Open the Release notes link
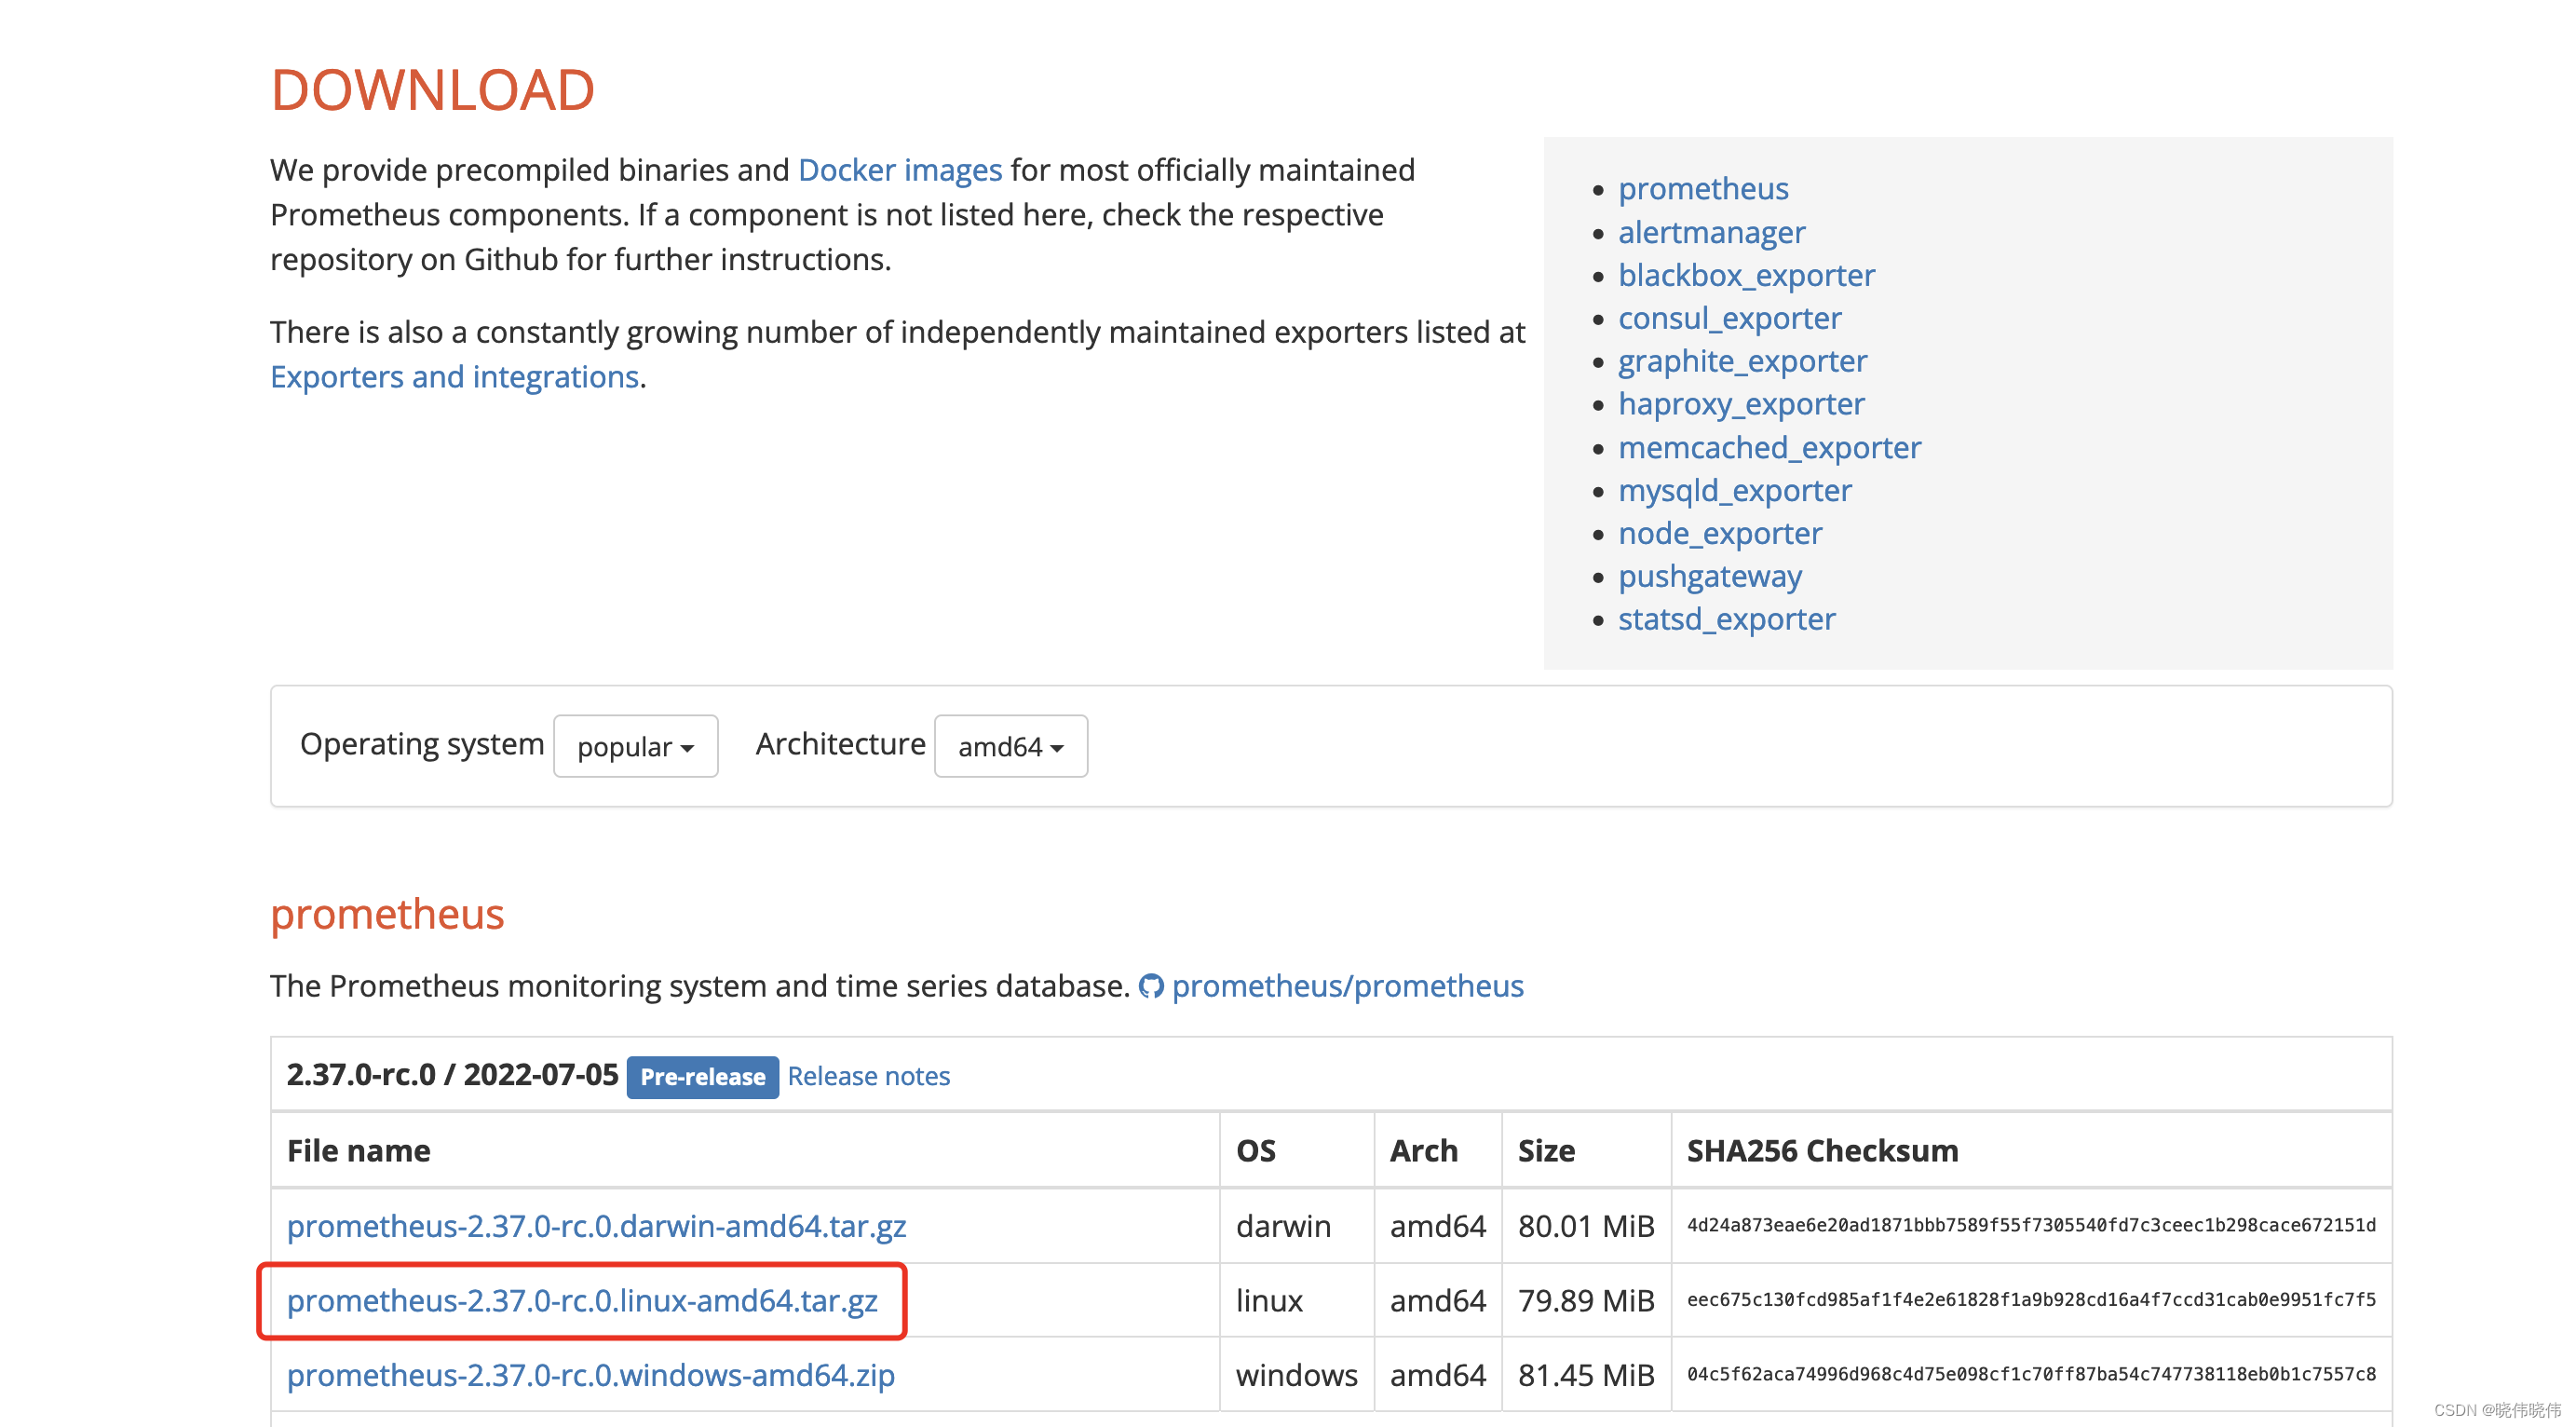Viewport: 2576px width, 1427px height. 868,1076
